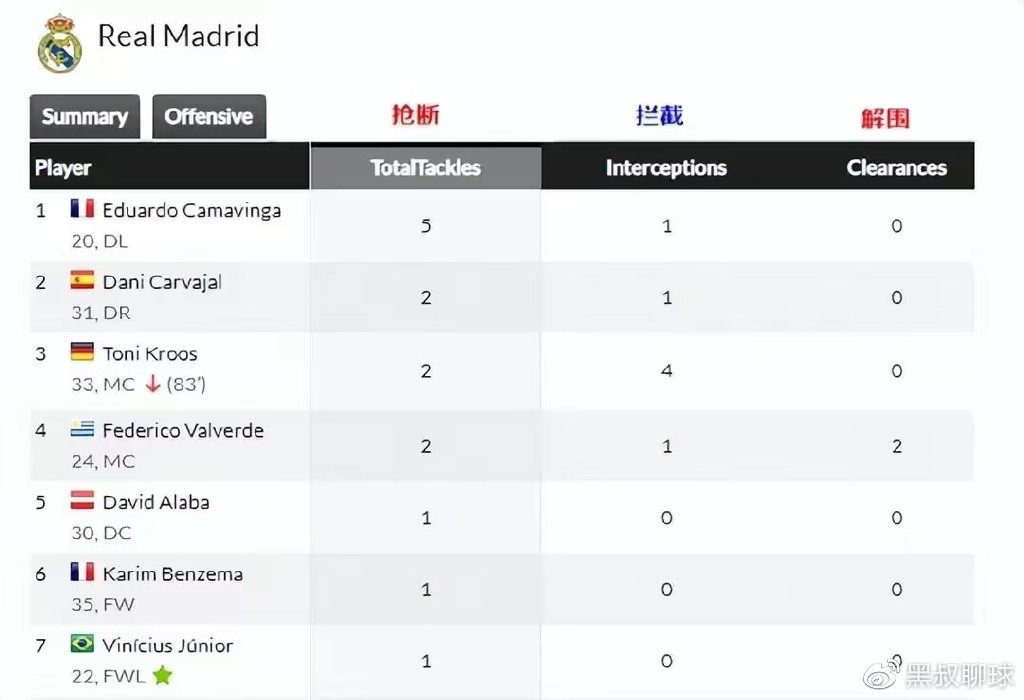Switch to the Summary tab
The image size is (1024, 700).
coord(85,116)
